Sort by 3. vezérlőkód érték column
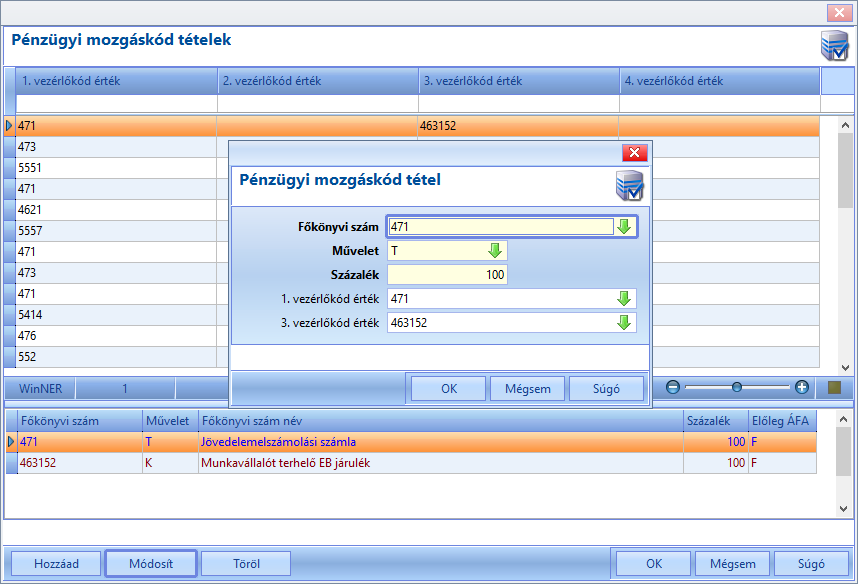The image size is (858, 584). pos(519,81)
